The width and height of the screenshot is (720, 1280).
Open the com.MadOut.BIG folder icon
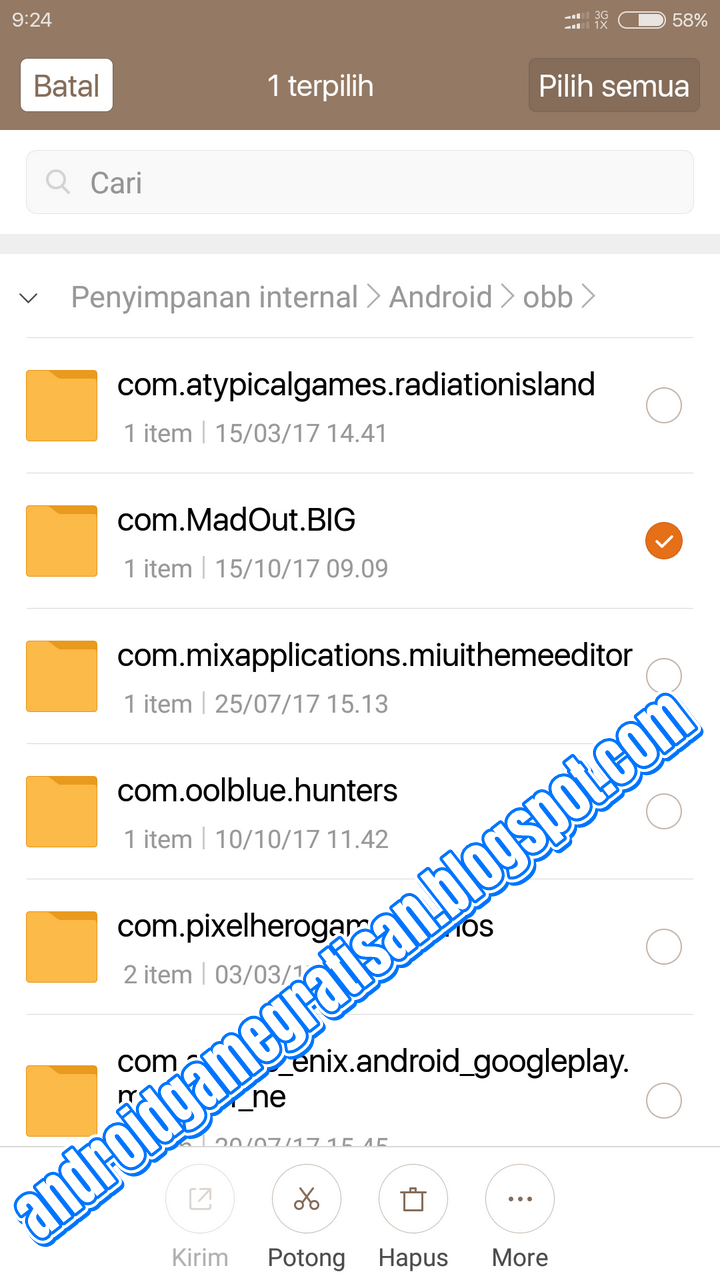pyautogui.click(x=61, y=541)
